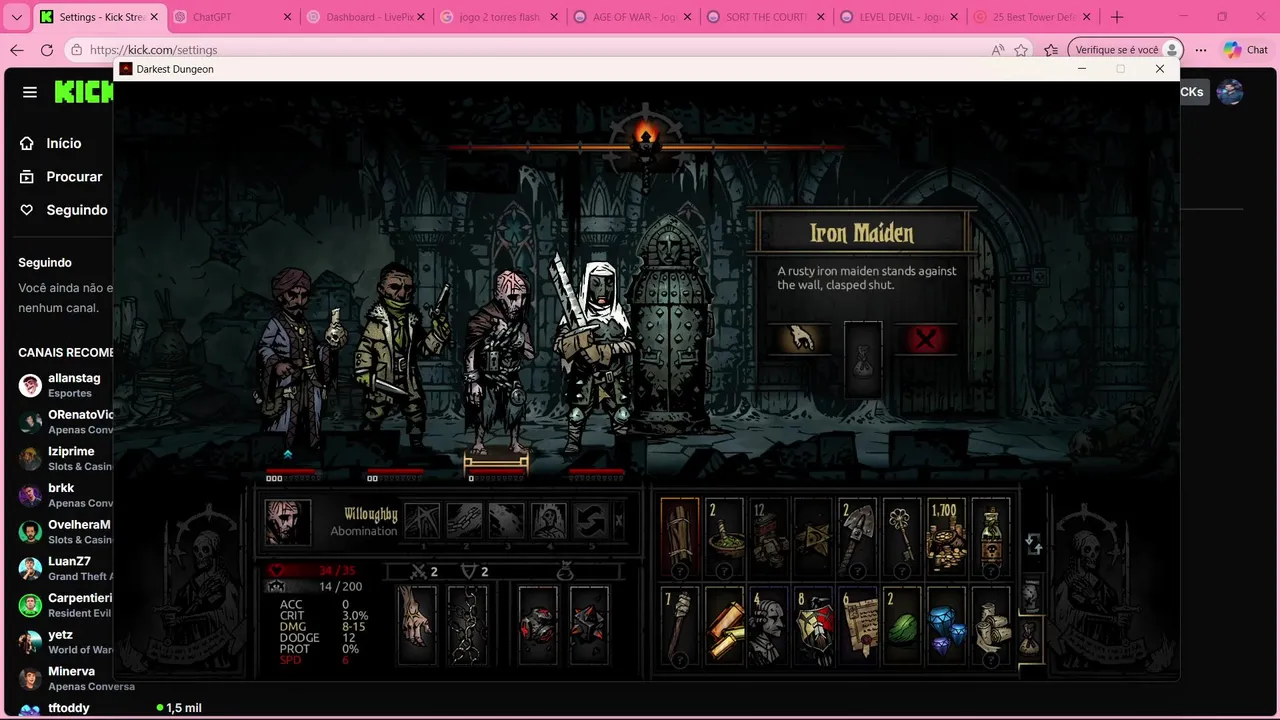Add this page to browser favorites
The width and height of the screenshot is (1280, 720).
(1021, 50)
